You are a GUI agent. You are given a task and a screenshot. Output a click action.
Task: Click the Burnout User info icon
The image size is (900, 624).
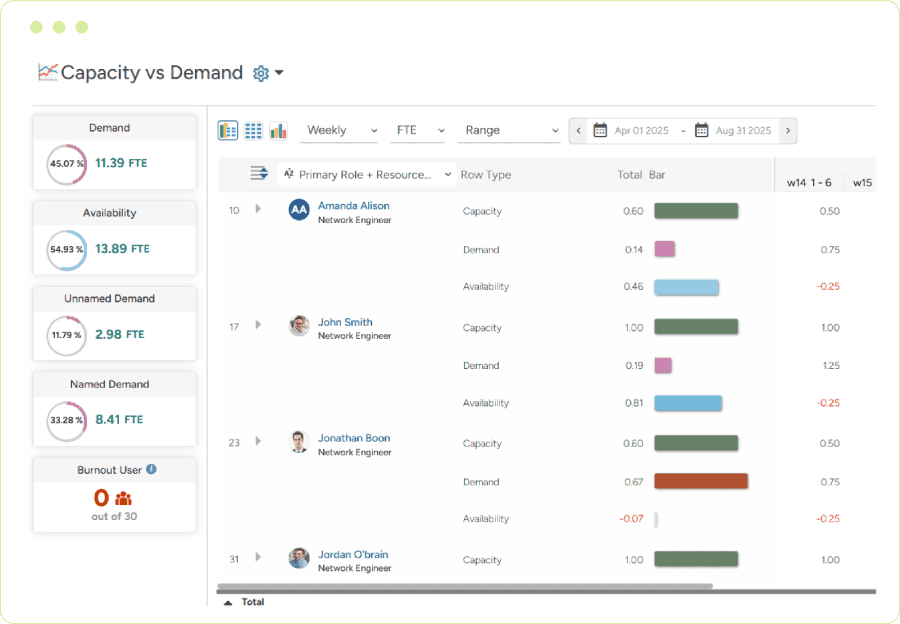pos(151,470)
